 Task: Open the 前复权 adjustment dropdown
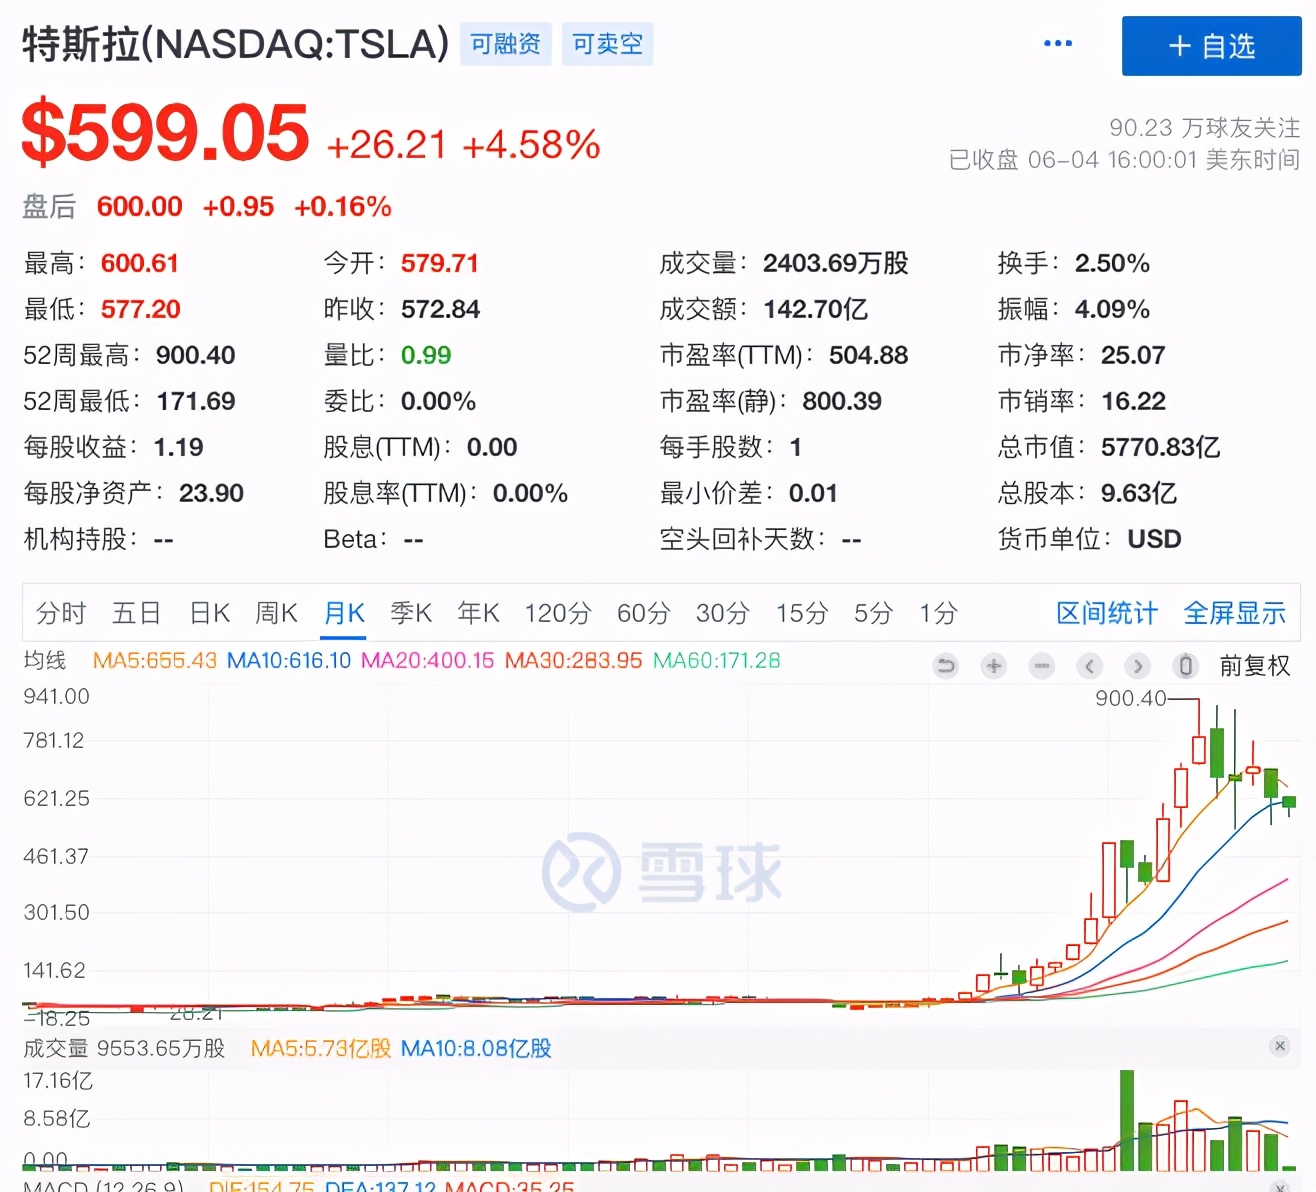pos(1254,666)
